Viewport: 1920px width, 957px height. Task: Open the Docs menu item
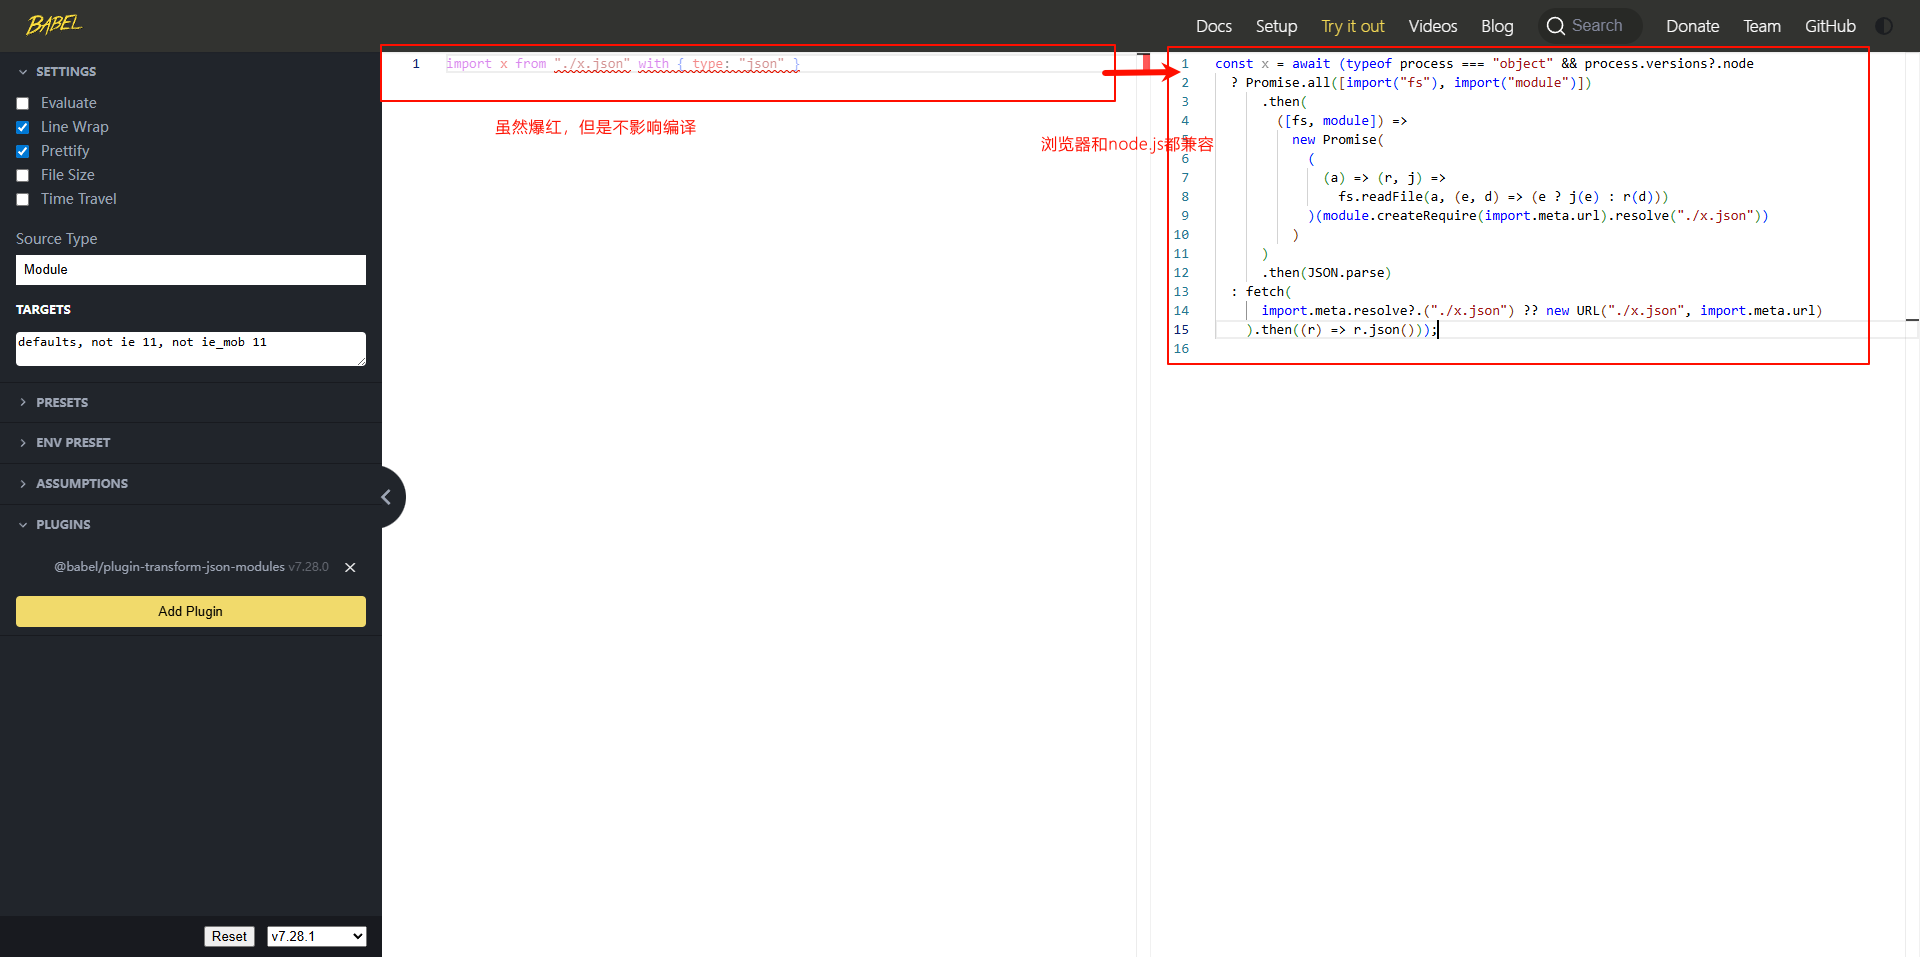point(1213,26)
